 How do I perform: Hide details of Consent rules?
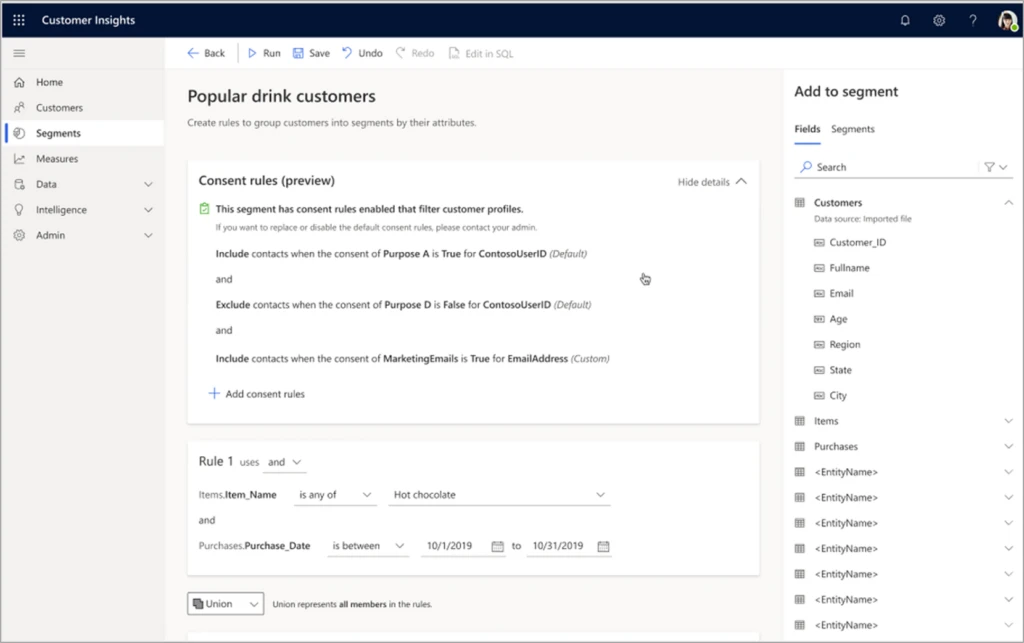pyautogui.click(x=712, y=182)
